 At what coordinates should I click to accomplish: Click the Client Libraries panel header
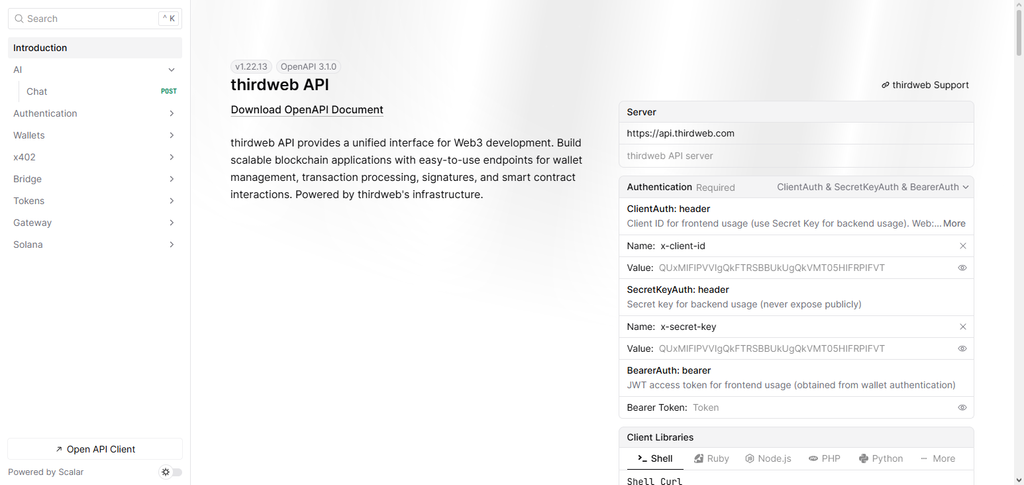click(796, 437)
